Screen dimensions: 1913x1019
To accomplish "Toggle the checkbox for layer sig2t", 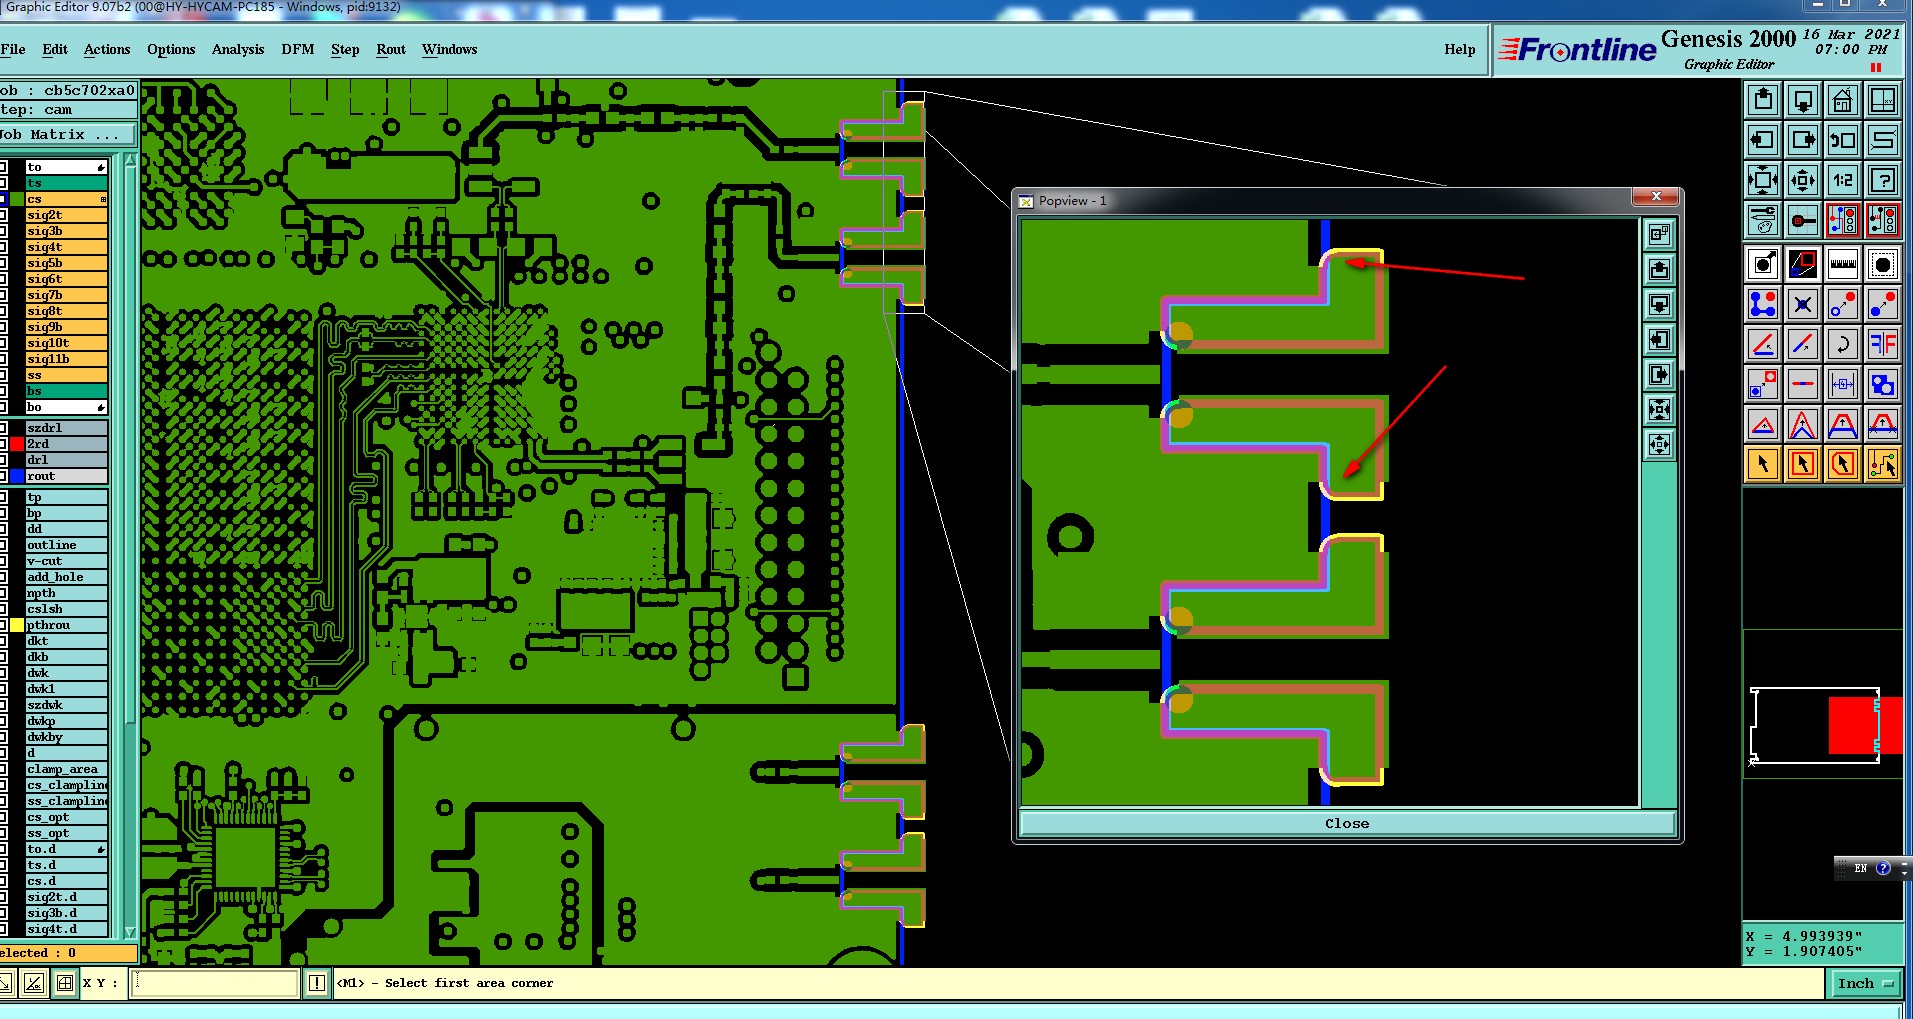I will click(x=3, y=215).
